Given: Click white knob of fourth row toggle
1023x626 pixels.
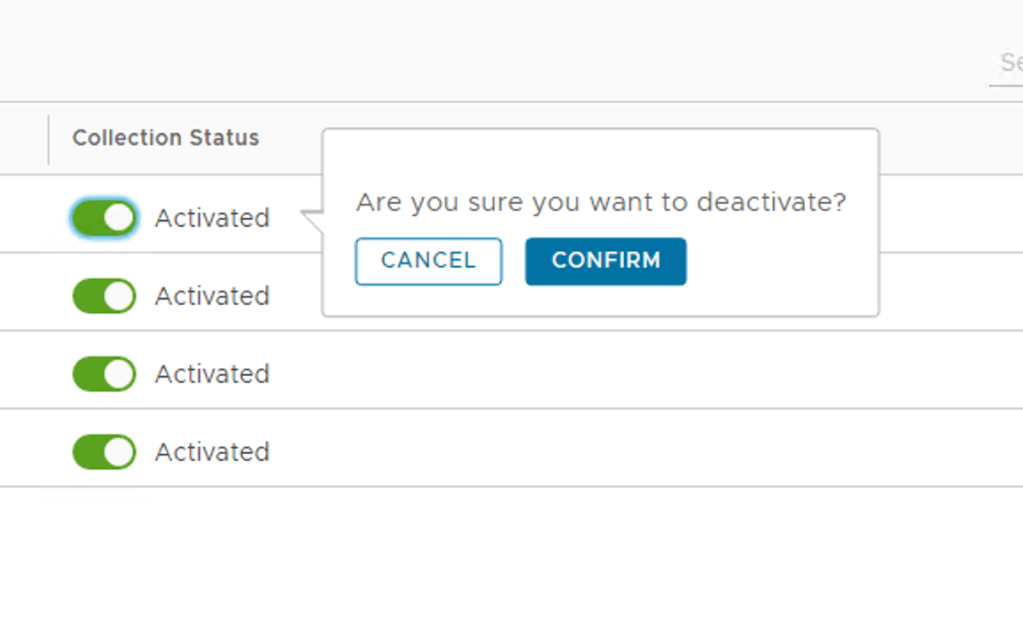Looking at the screenshot, I should click(x=119, y=452).
